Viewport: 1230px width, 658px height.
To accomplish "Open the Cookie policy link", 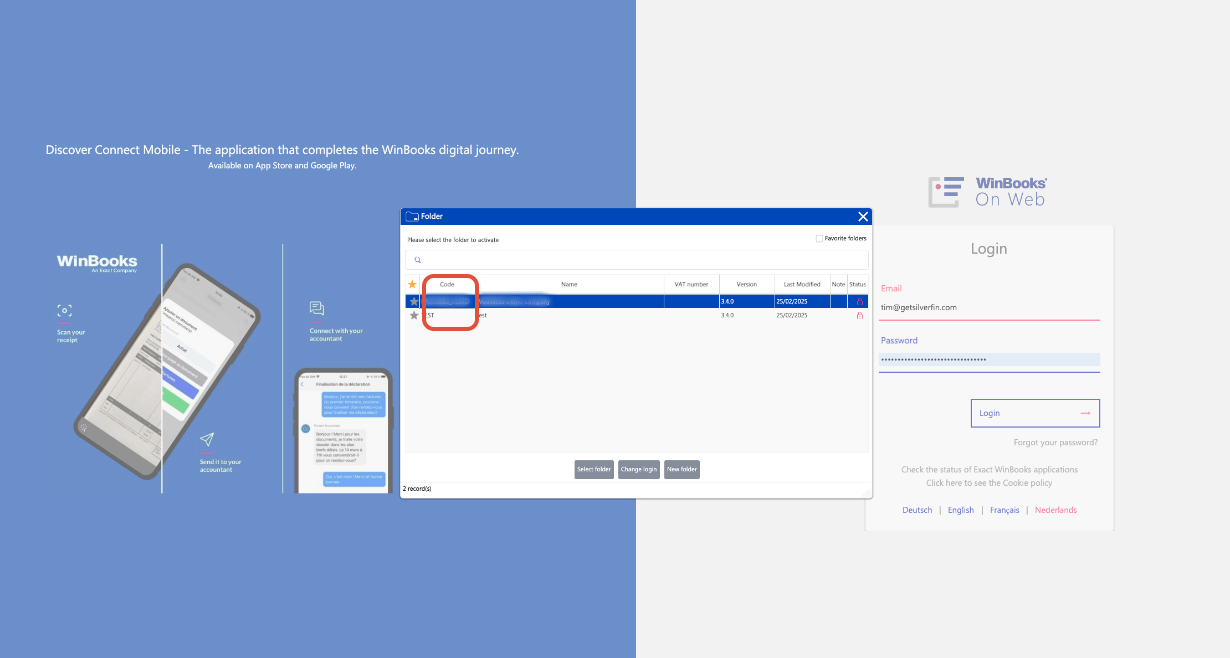I will (x=989, y=483).
